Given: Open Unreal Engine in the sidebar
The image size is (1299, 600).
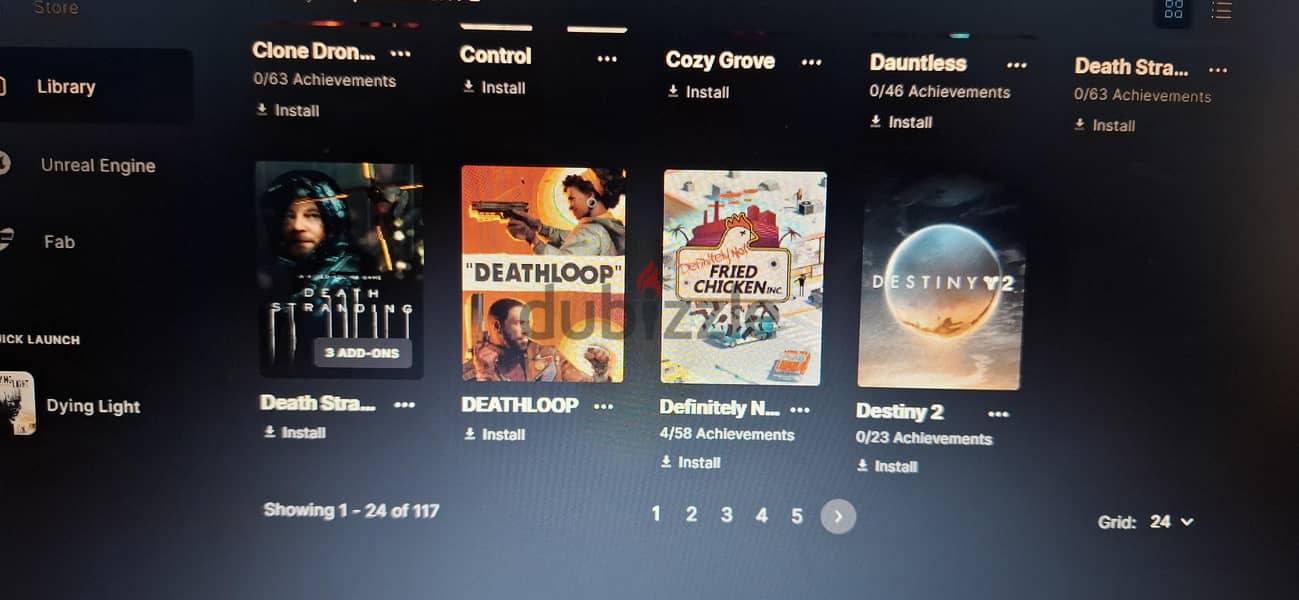Looking at the screenshot, I should pyautogui.click(x=97, y=166).
